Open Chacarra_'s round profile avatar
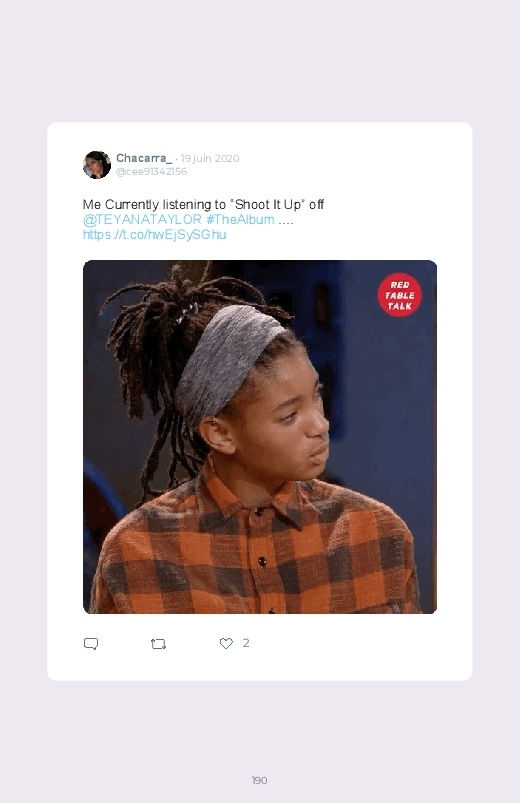Screen dimensions: 520x803 (97, 165)
